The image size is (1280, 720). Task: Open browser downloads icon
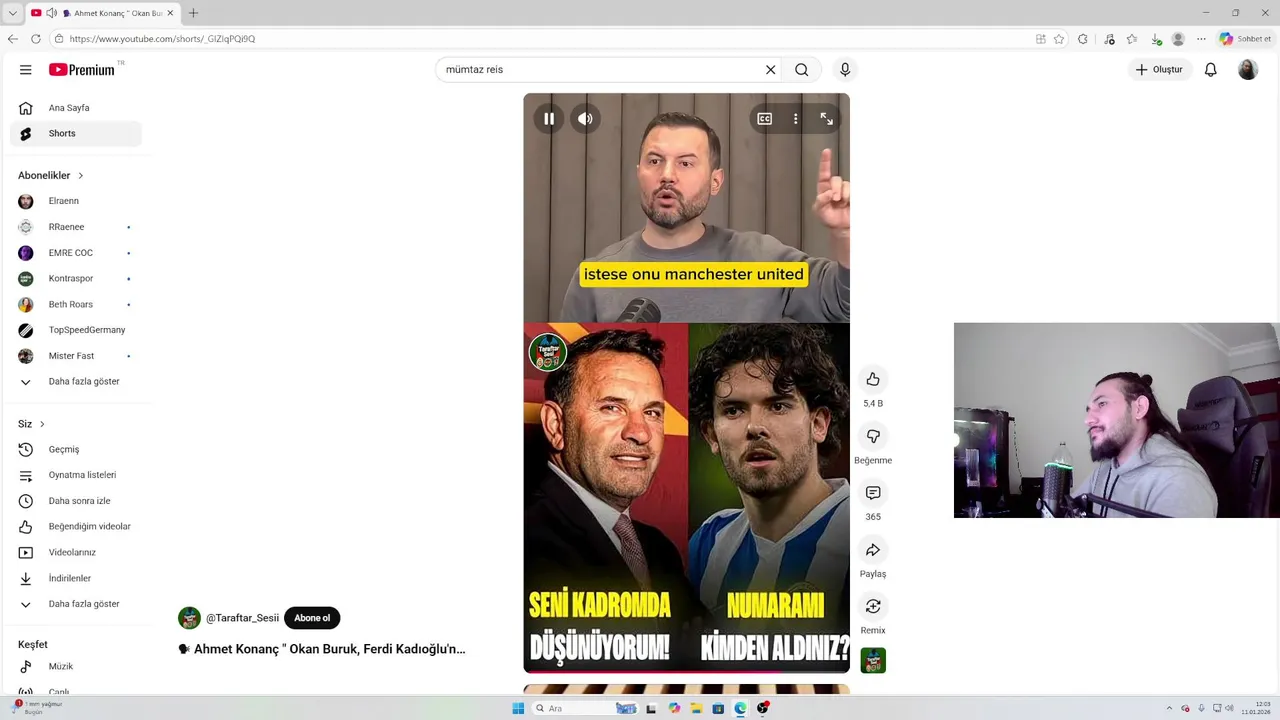click(x=1156, y=39)
